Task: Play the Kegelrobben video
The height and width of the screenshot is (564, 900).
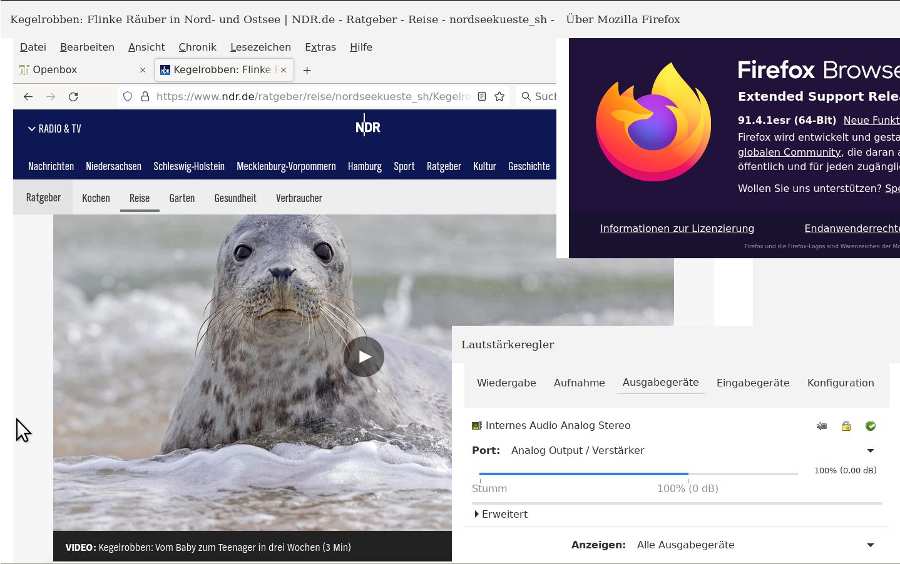Action: tap(364, 357)
